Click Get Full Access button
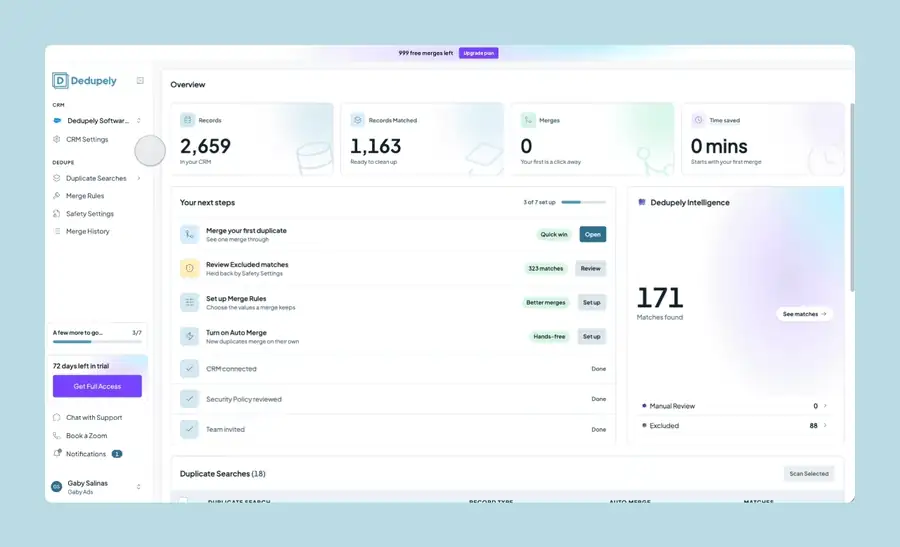This screenshot has width=900, height=547. (97, 386)
